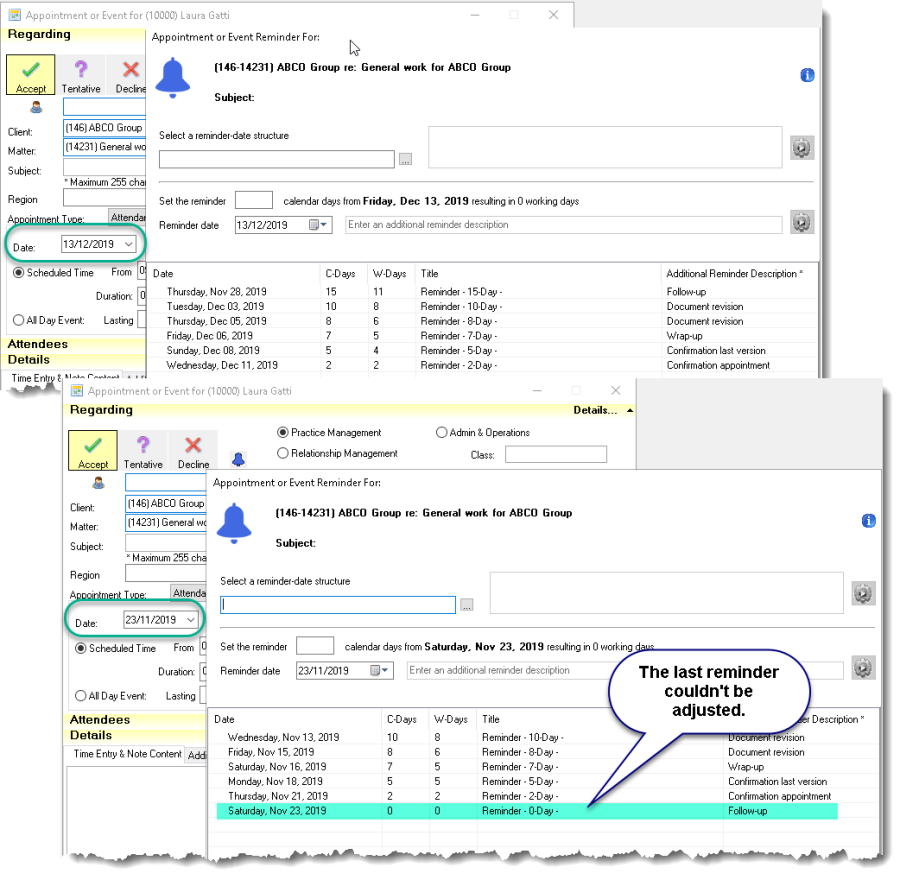900x880 pixels.
Task: Click gear beside reminder-date structure, 13/12/2019 window
Action: click(x=802, y=148)
